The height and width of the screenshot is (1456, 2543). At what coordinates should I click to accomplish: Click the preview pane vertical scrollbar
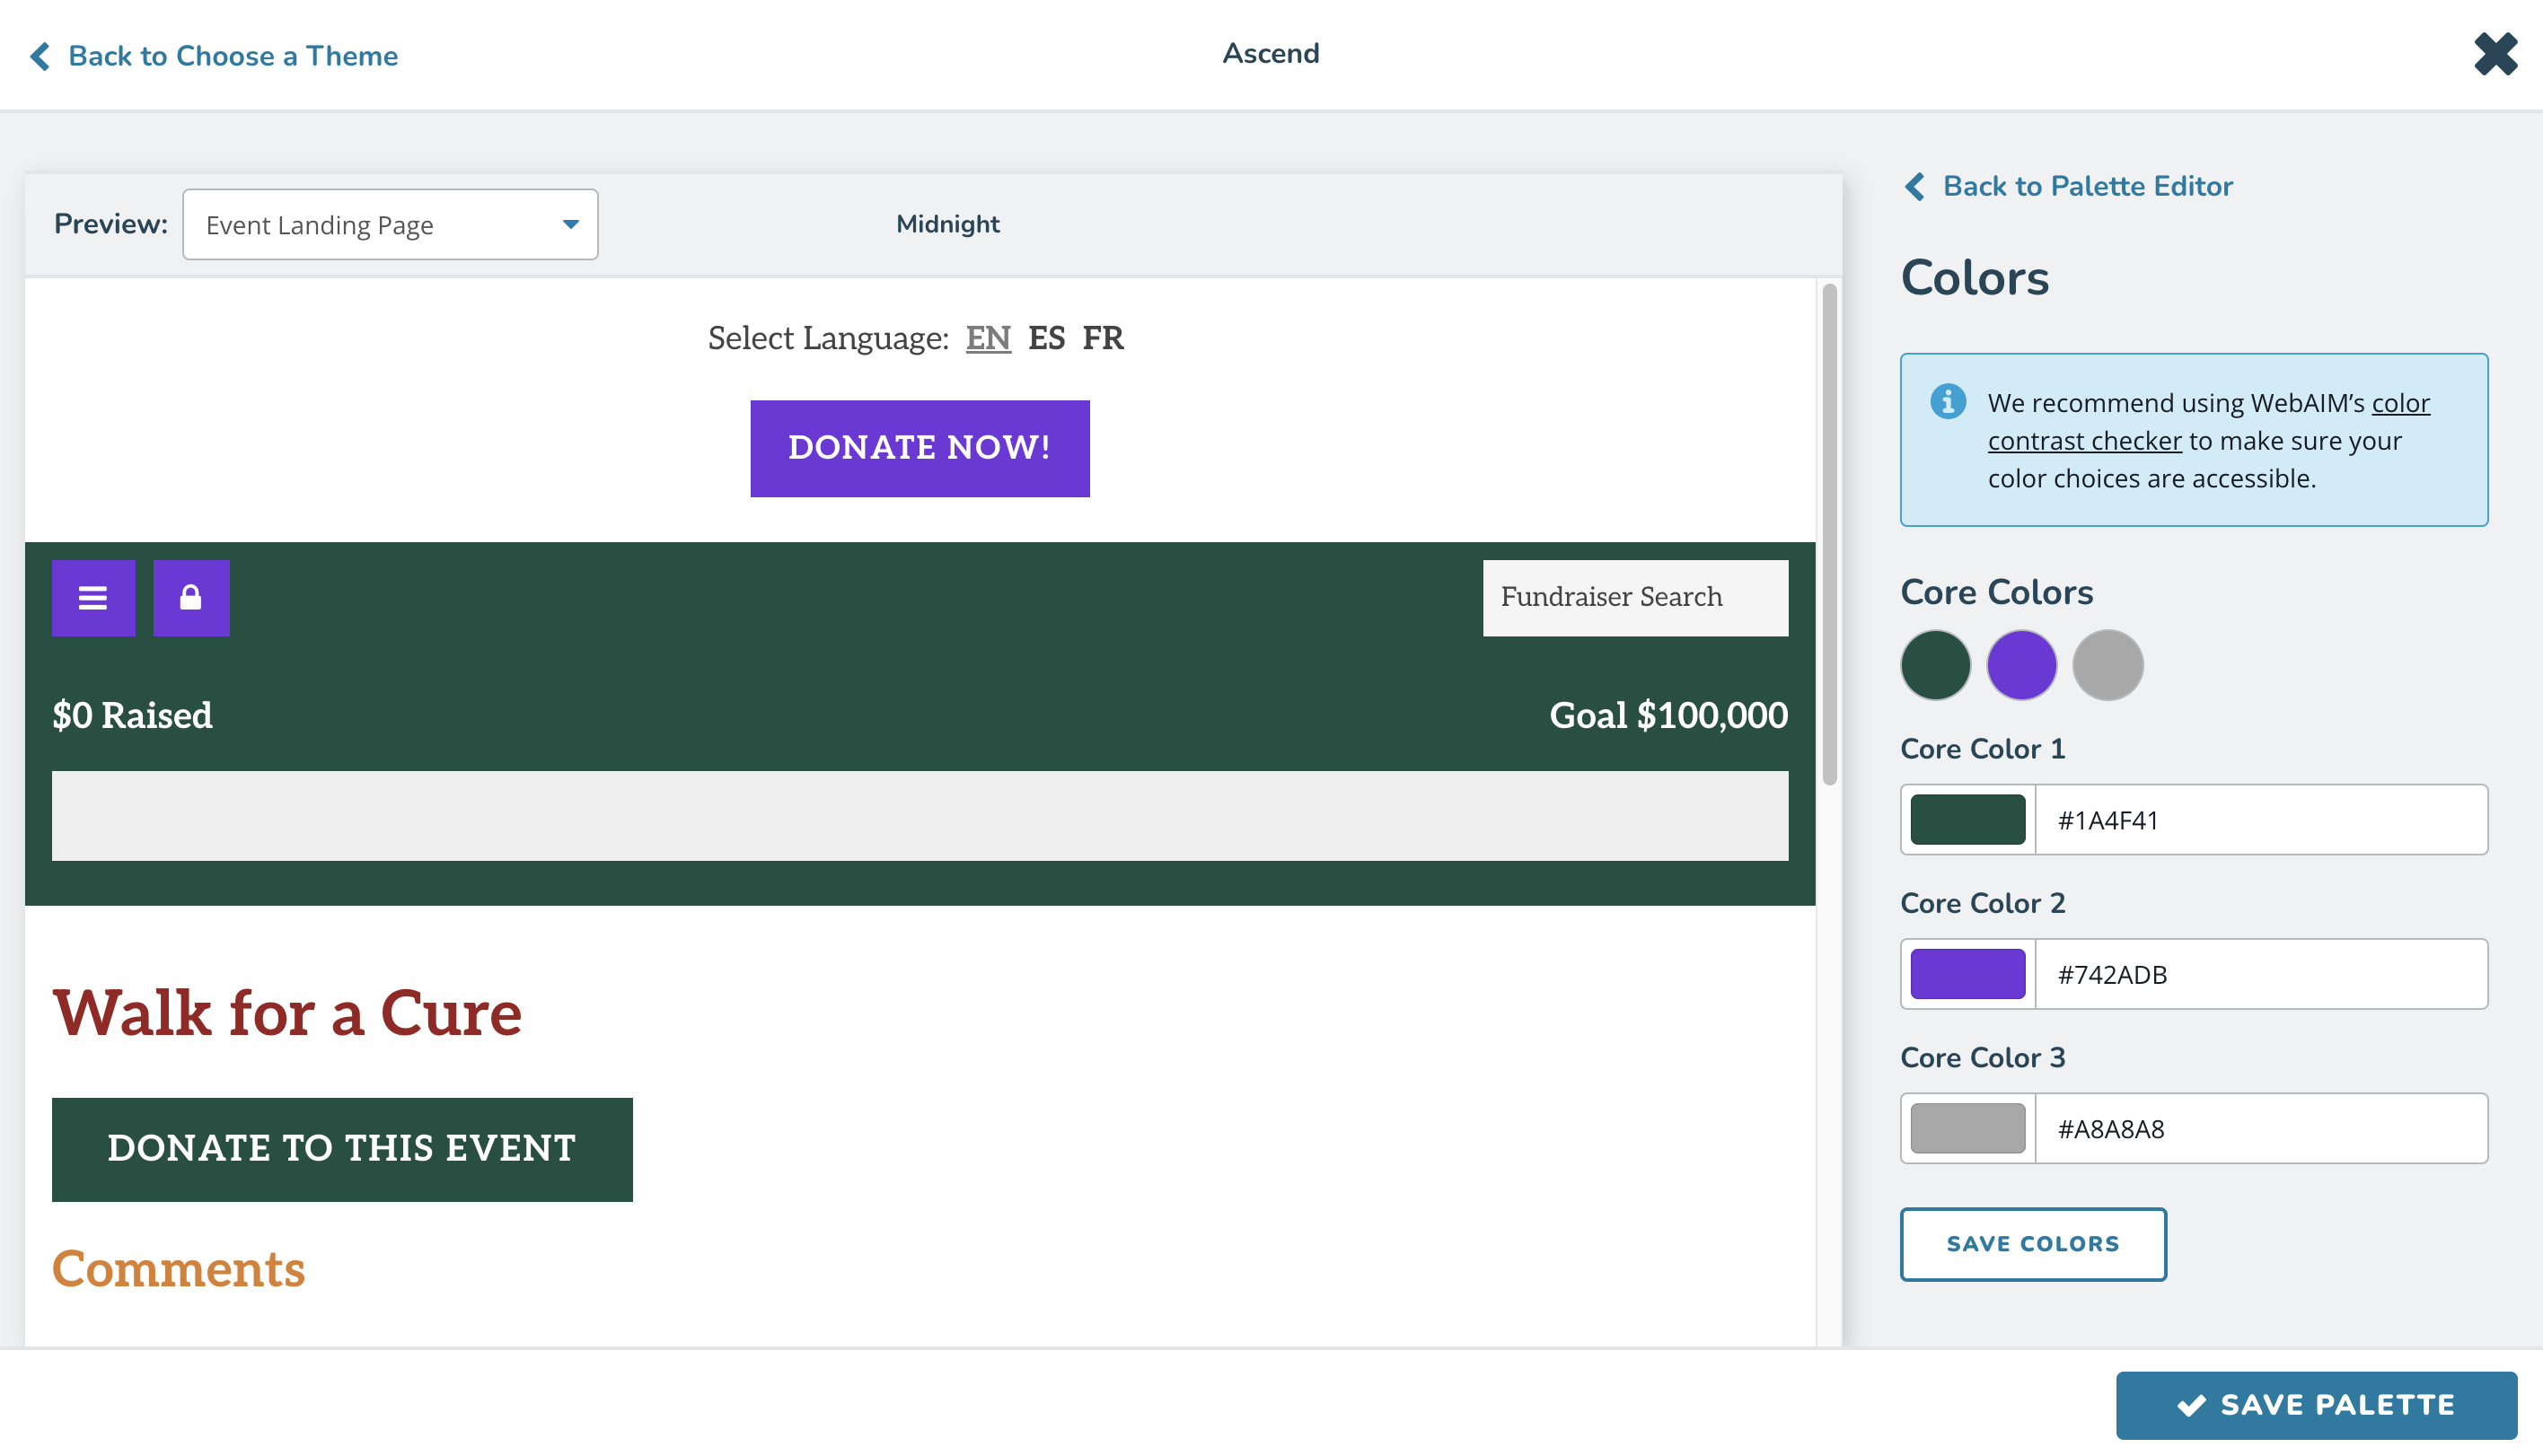click(1829, 535)
